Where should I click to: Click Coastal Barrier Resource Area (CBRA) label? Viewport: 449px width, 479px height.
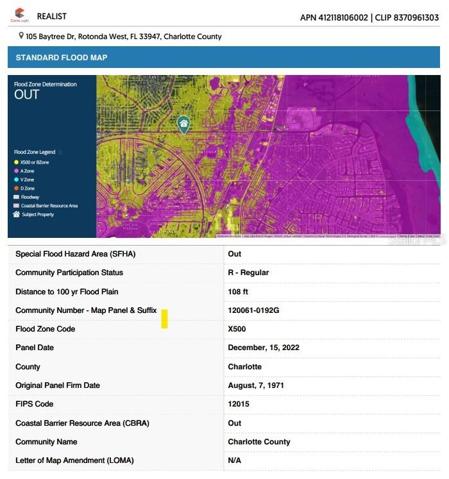coord(82,423)
